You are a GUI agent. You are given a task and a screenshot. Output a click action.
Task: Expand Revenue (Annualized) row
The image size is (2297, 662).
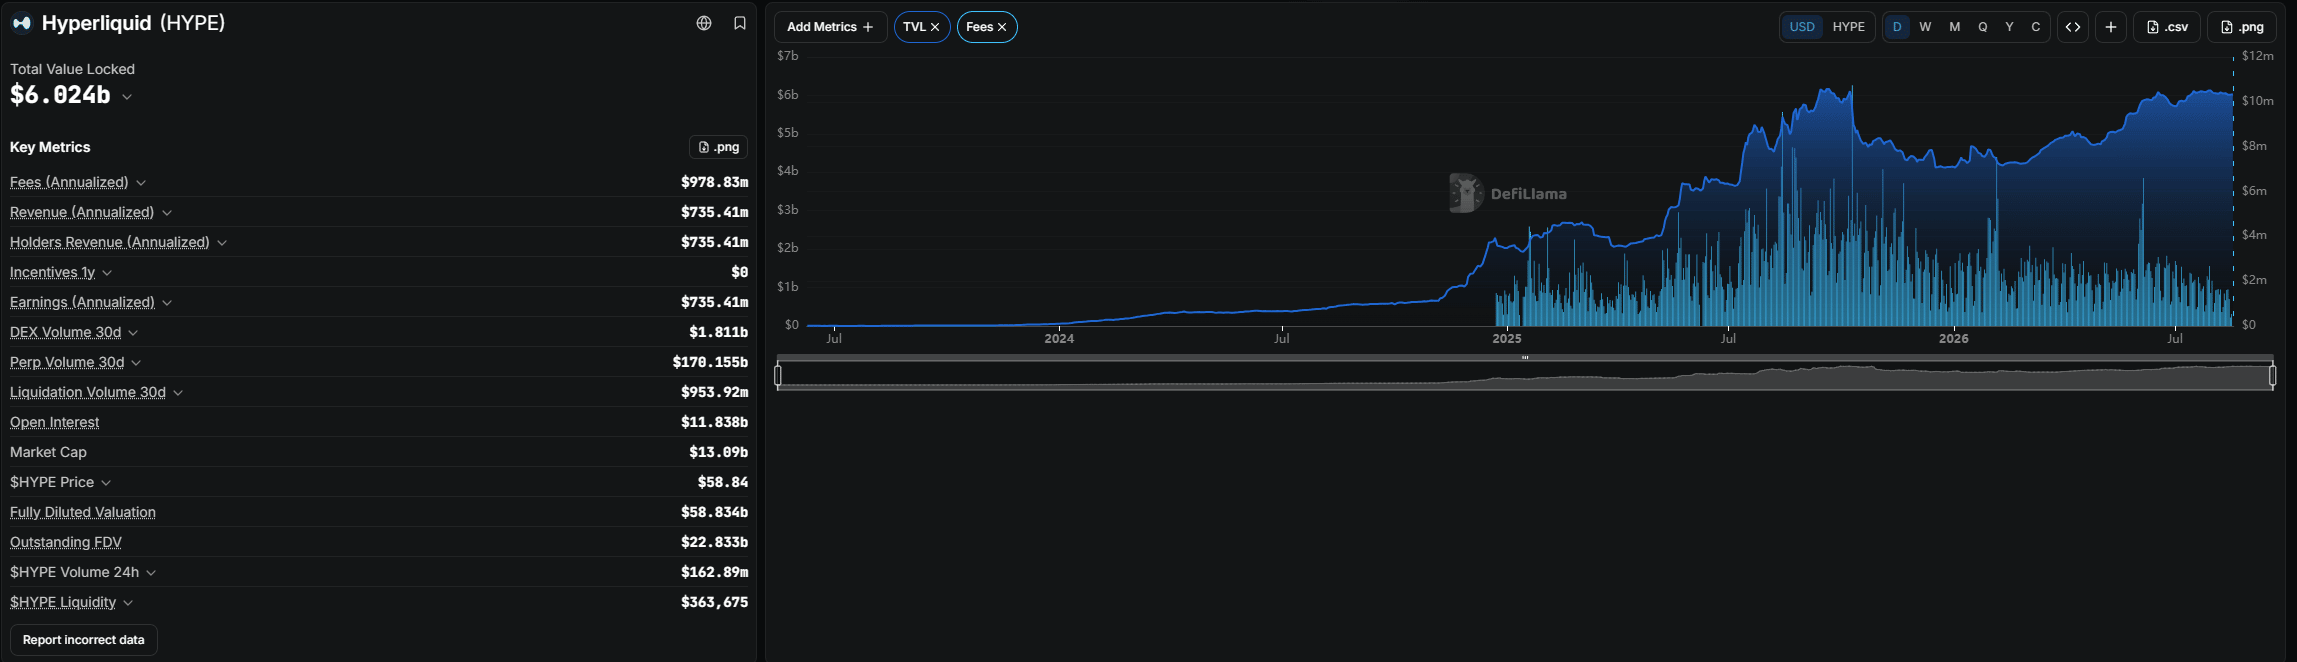coord(167,213)
